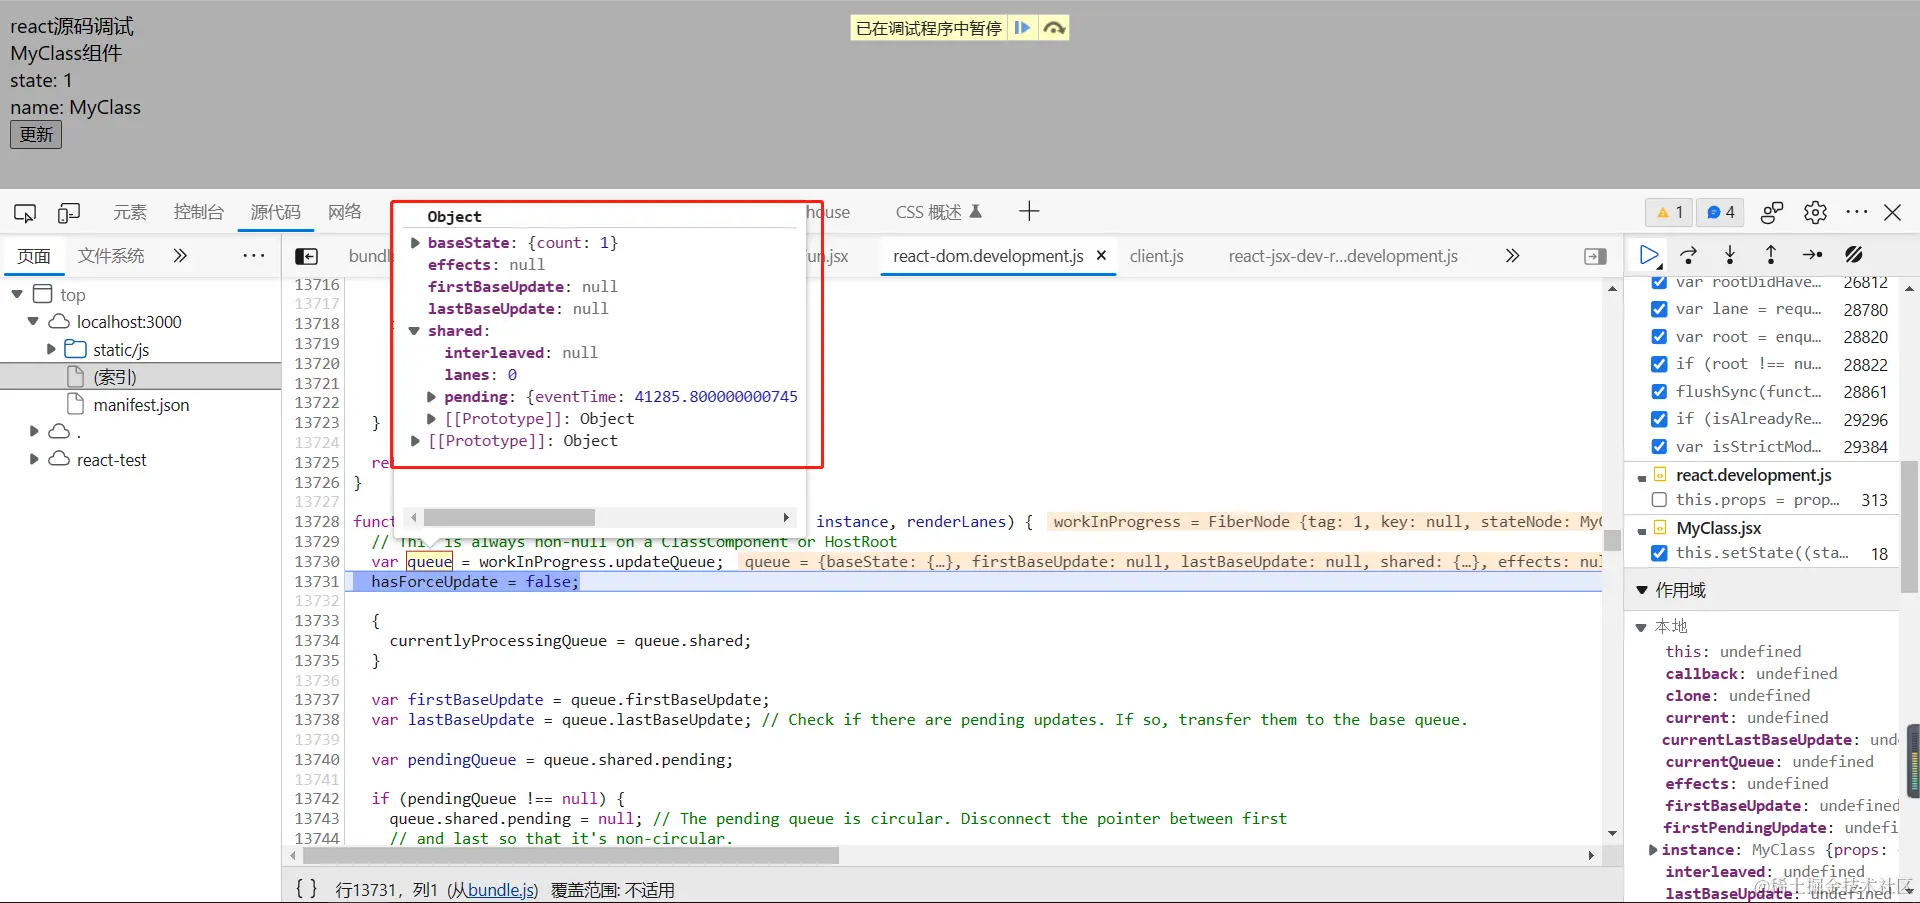Expand the react-test tree node
The height and width of the screenshot is (903, 1920).
pyautogui.click(x=33, y=459)
